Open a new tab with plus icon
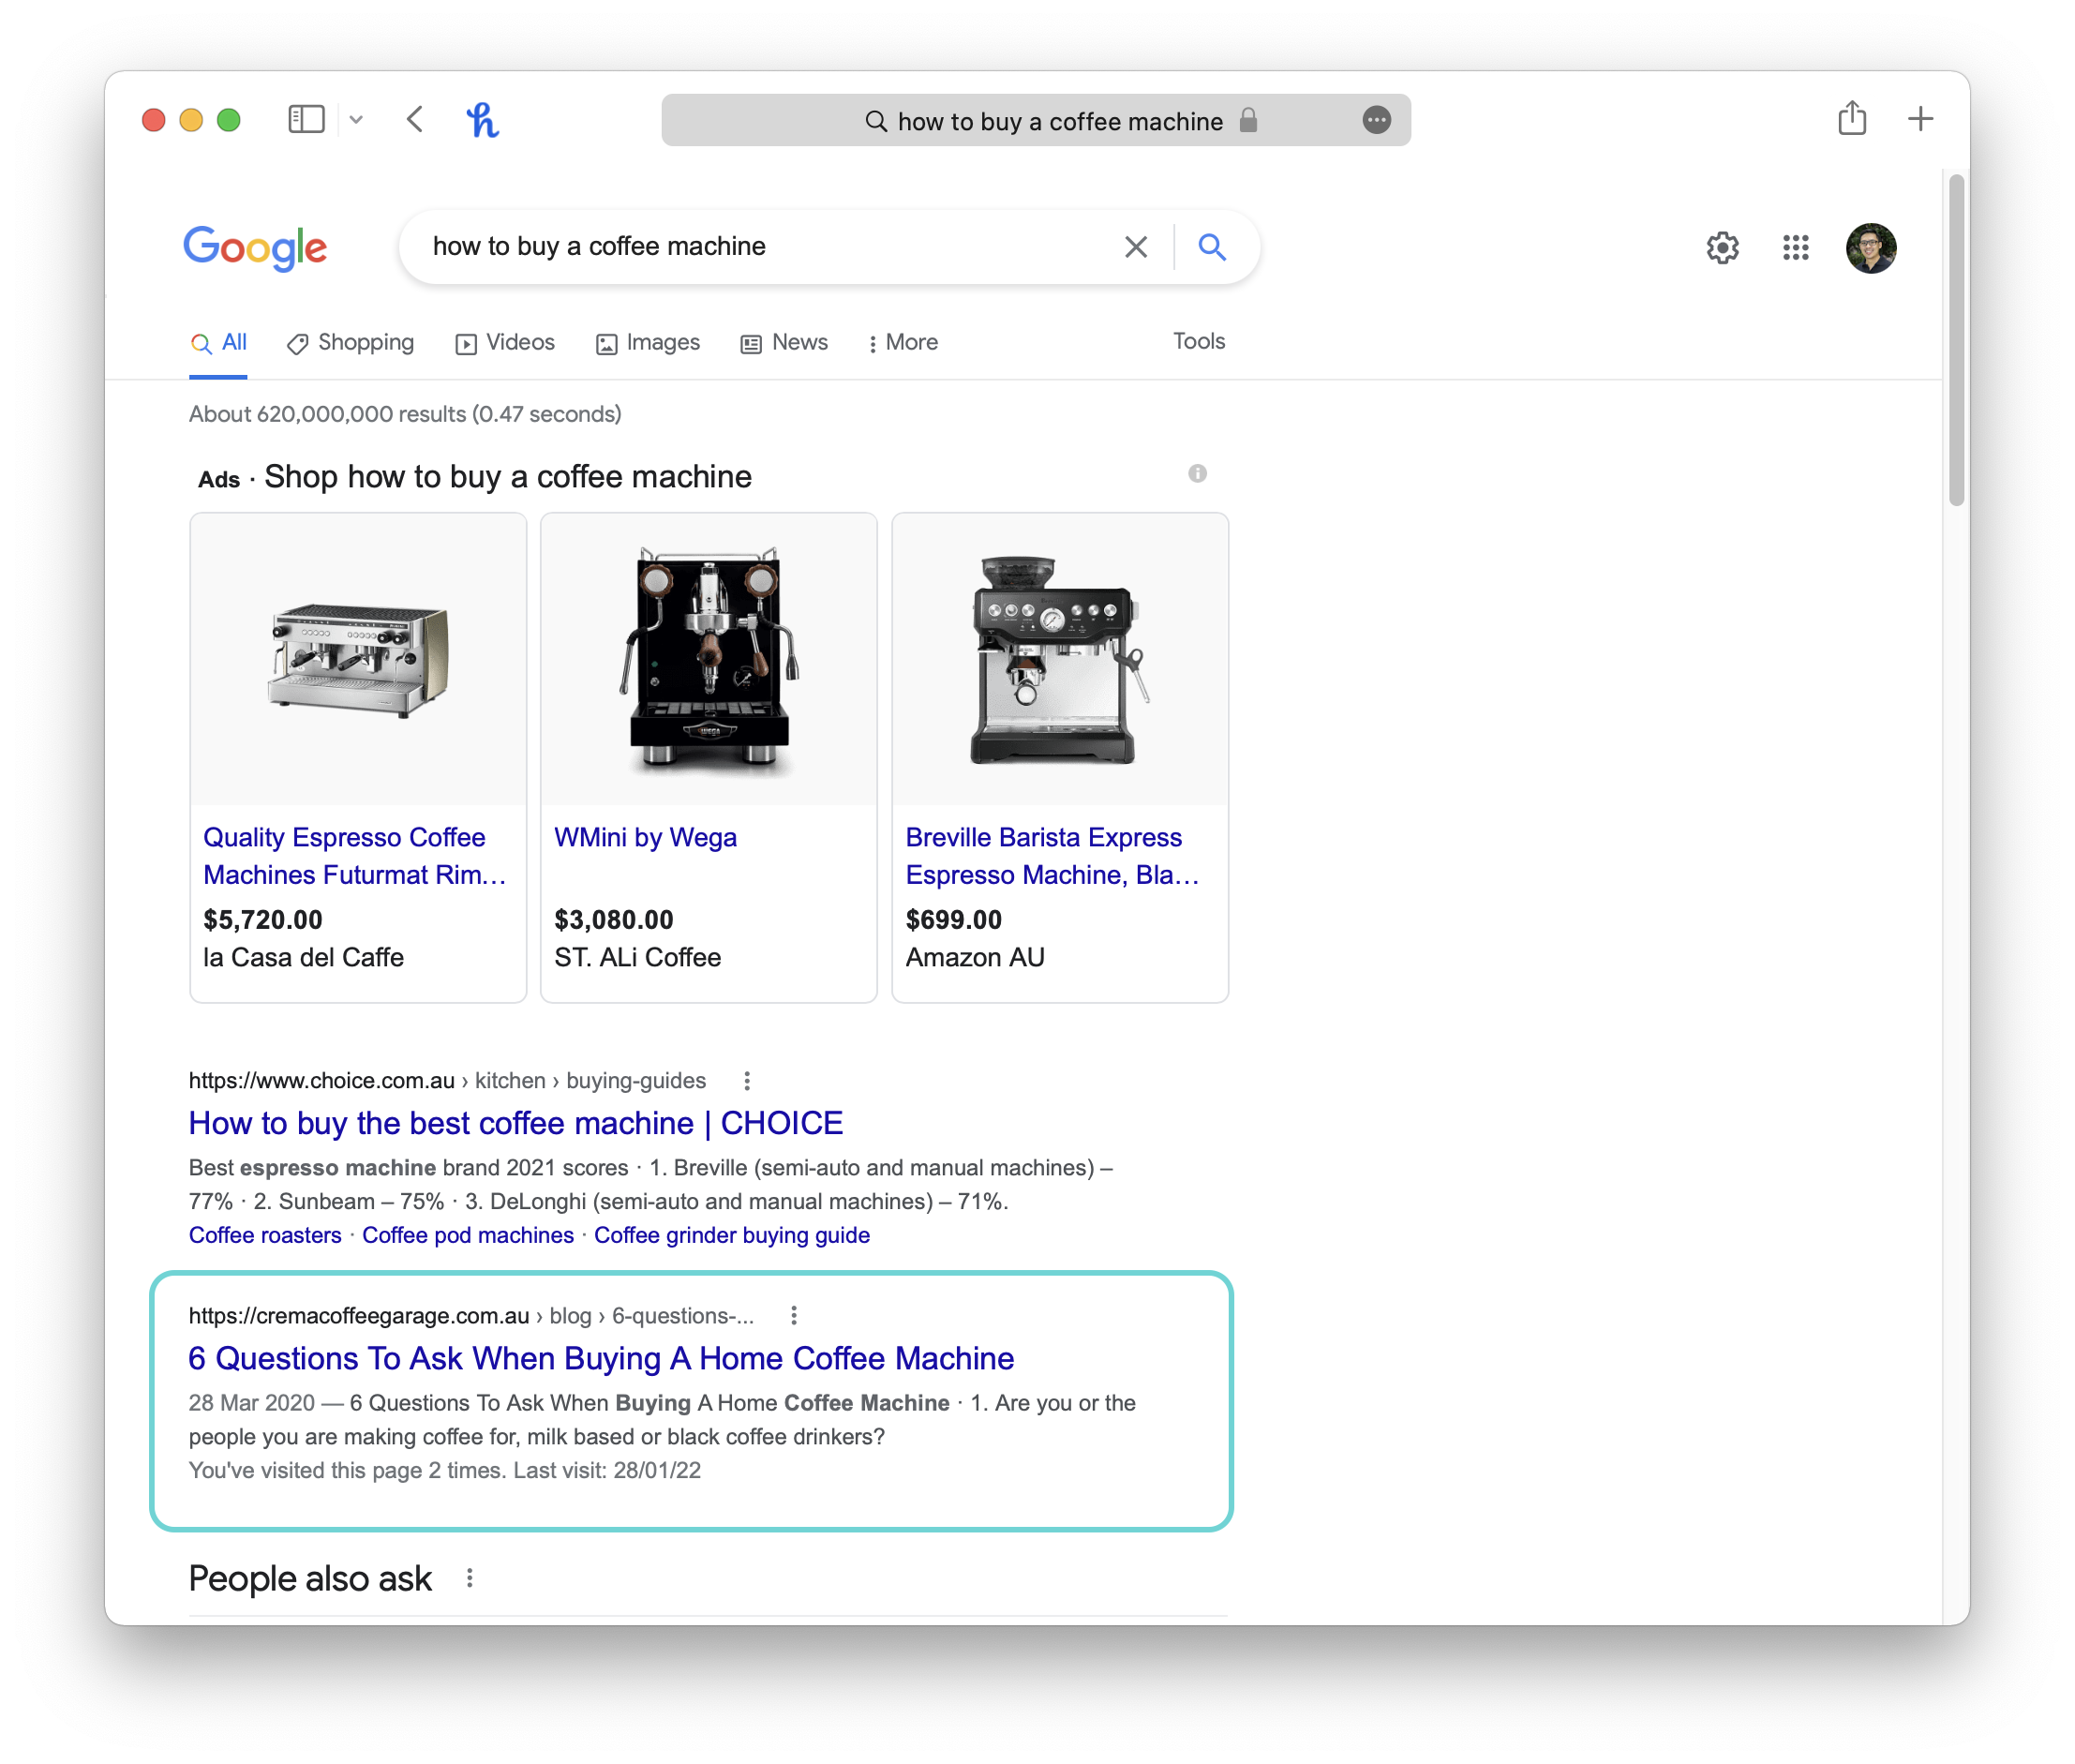The image size is (2075, 1764). pyautogui.click(x=1920, y=119)
